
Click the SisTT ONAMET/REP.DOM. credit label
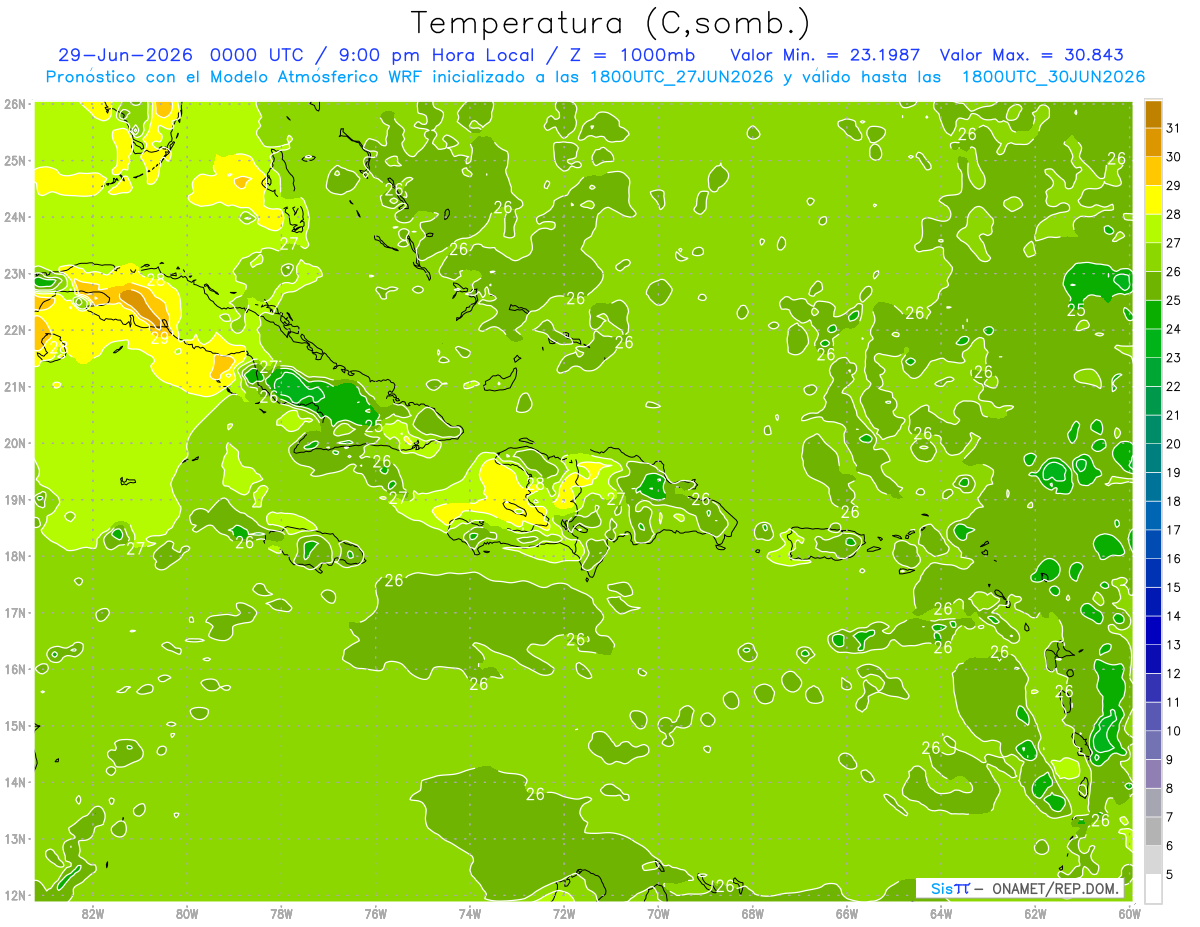point(1020,889)
